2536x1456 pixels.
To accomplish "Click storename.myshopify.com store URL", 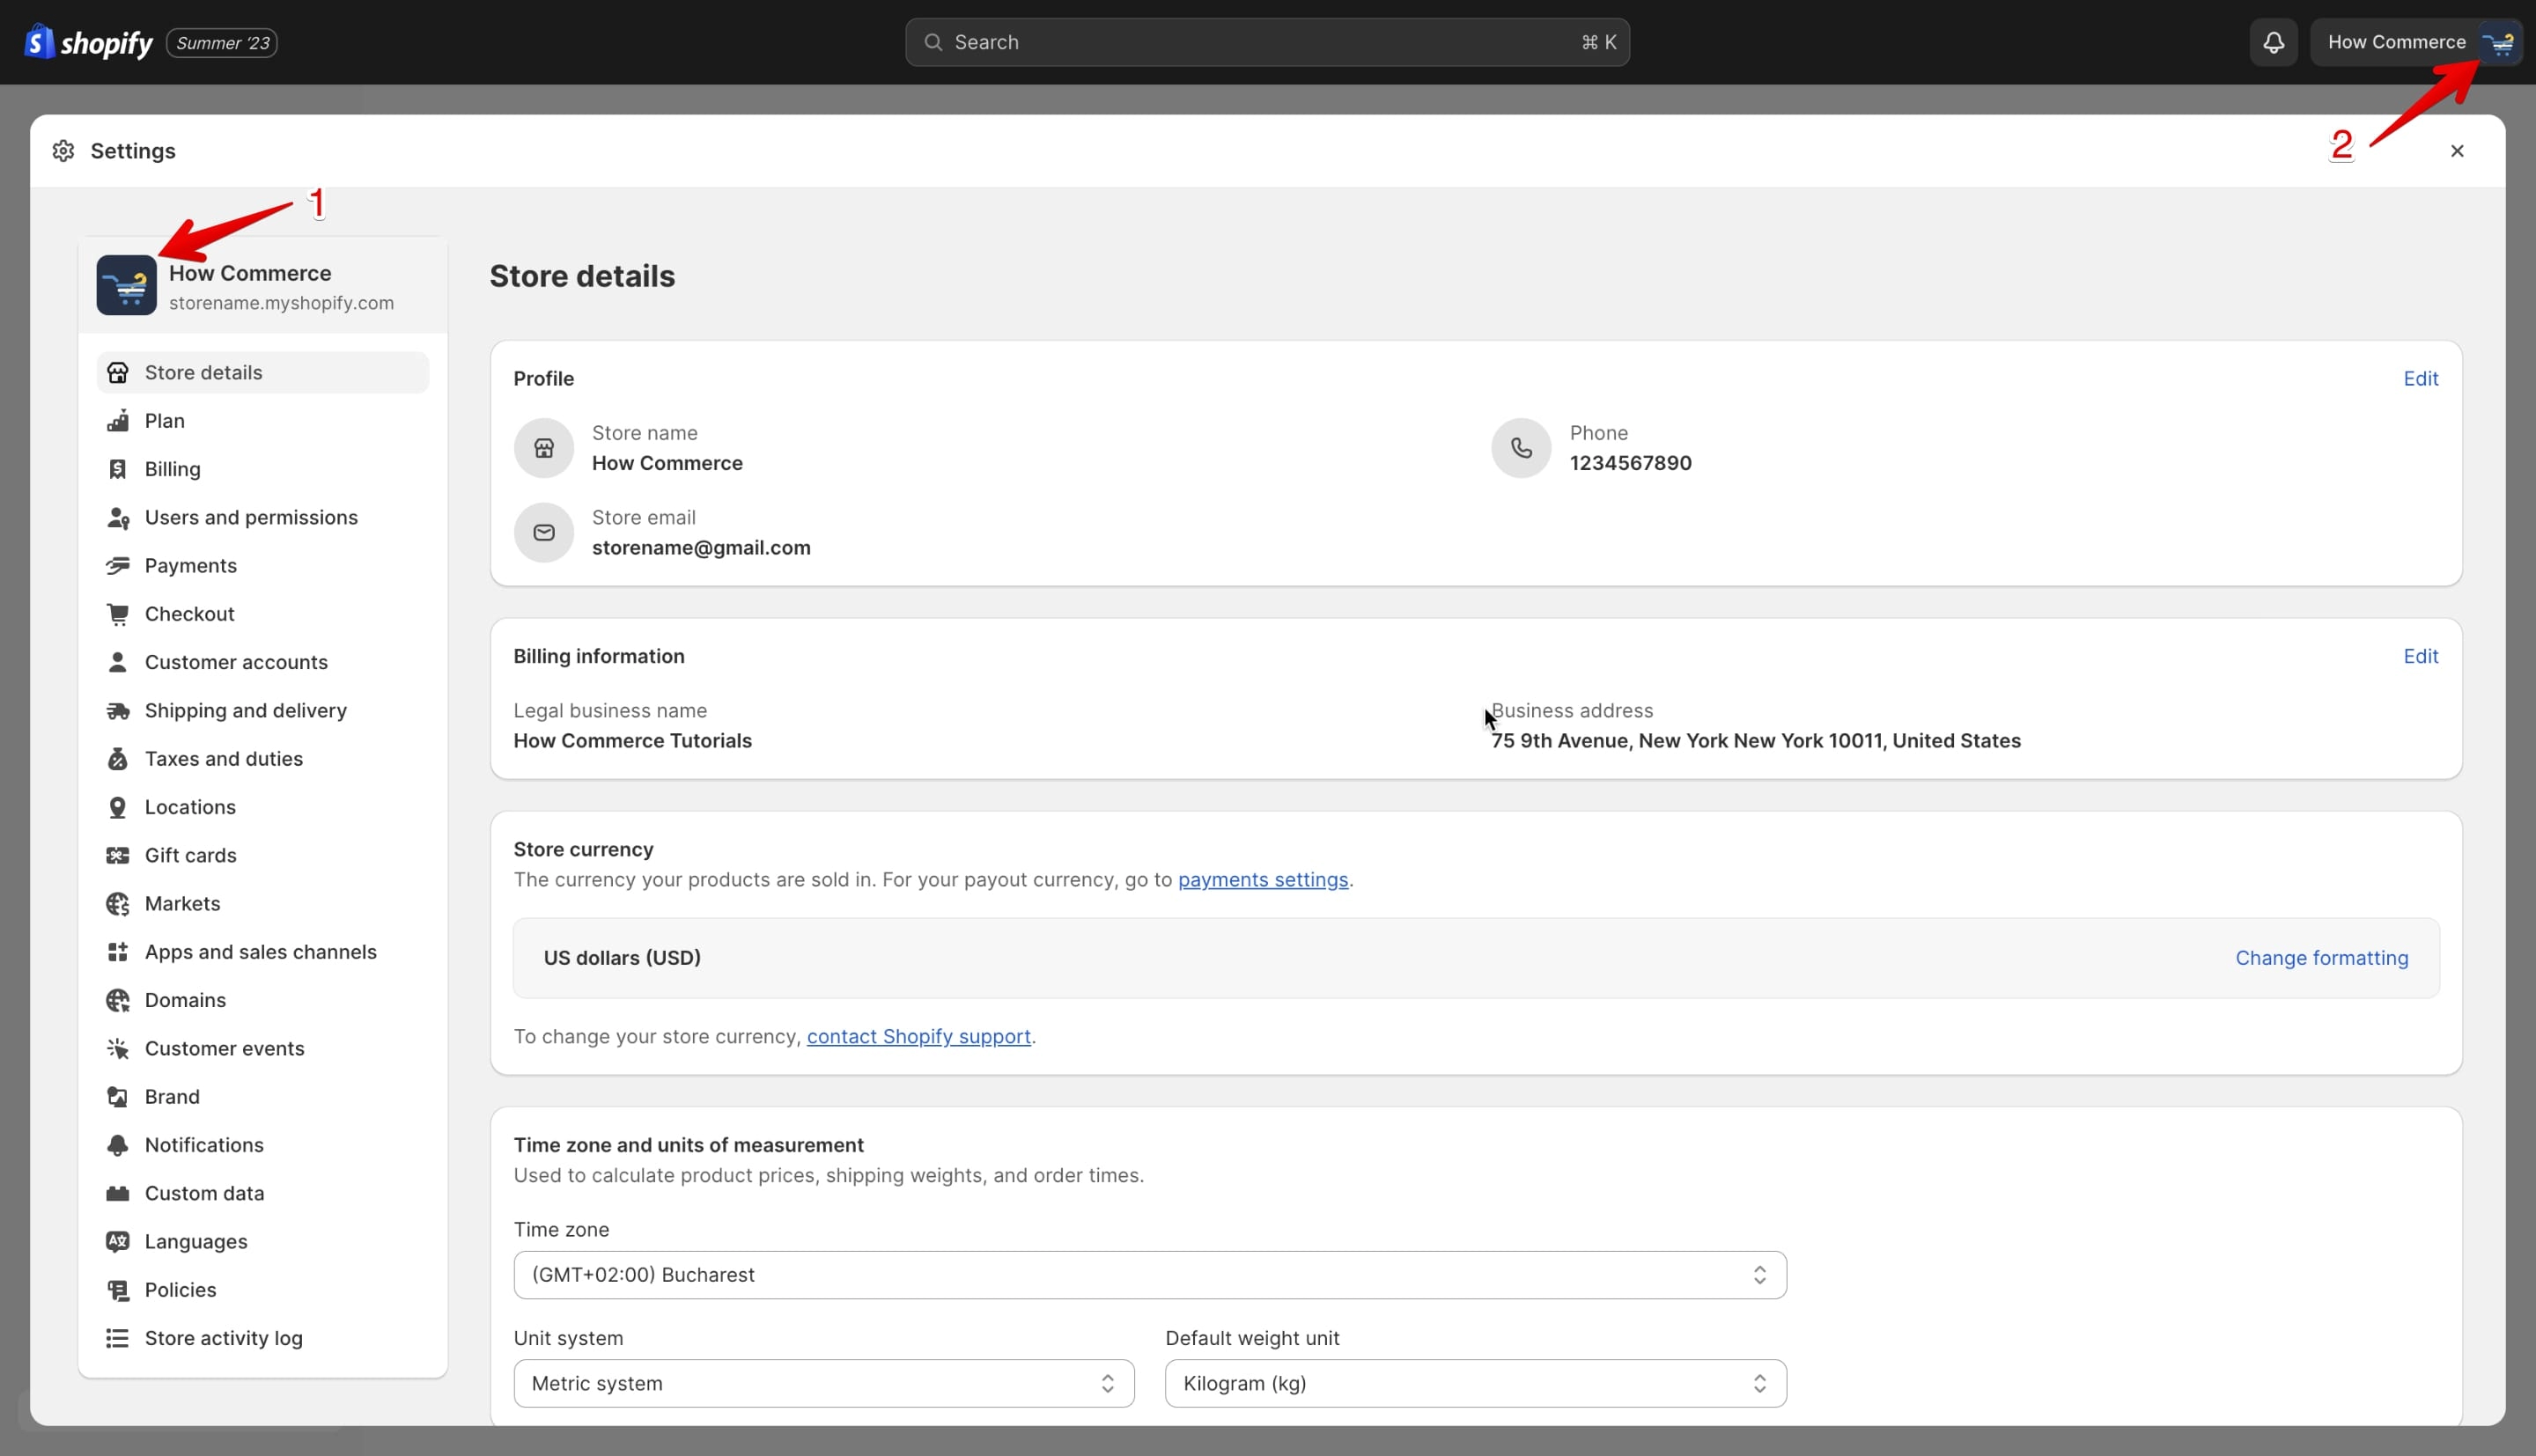I will (281, 302).
